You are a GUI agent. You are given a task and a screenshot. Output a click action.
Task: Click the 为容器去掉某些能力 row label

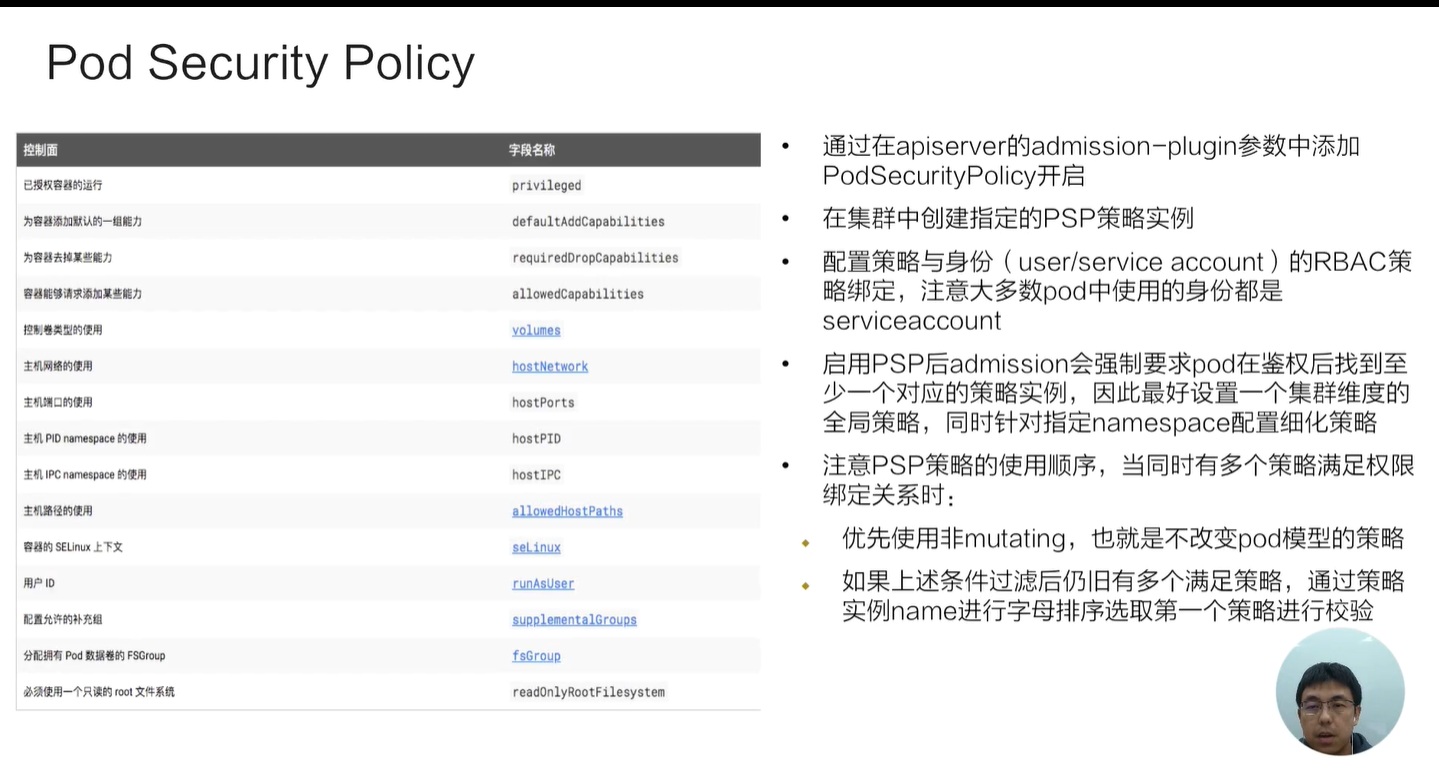point(69,257)
